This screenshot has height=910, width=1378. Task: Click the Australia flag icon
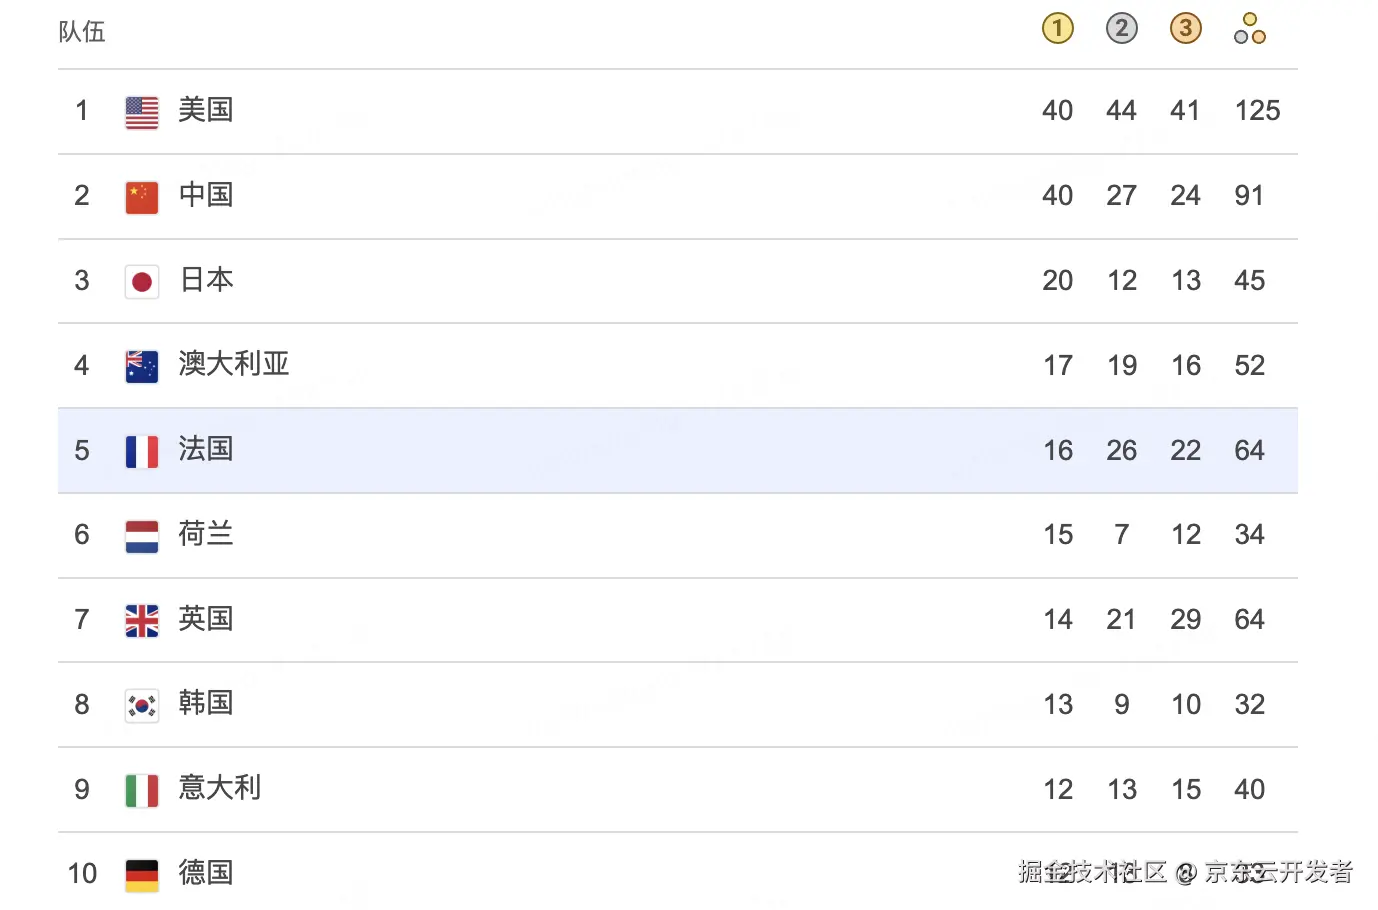(142, 366)
